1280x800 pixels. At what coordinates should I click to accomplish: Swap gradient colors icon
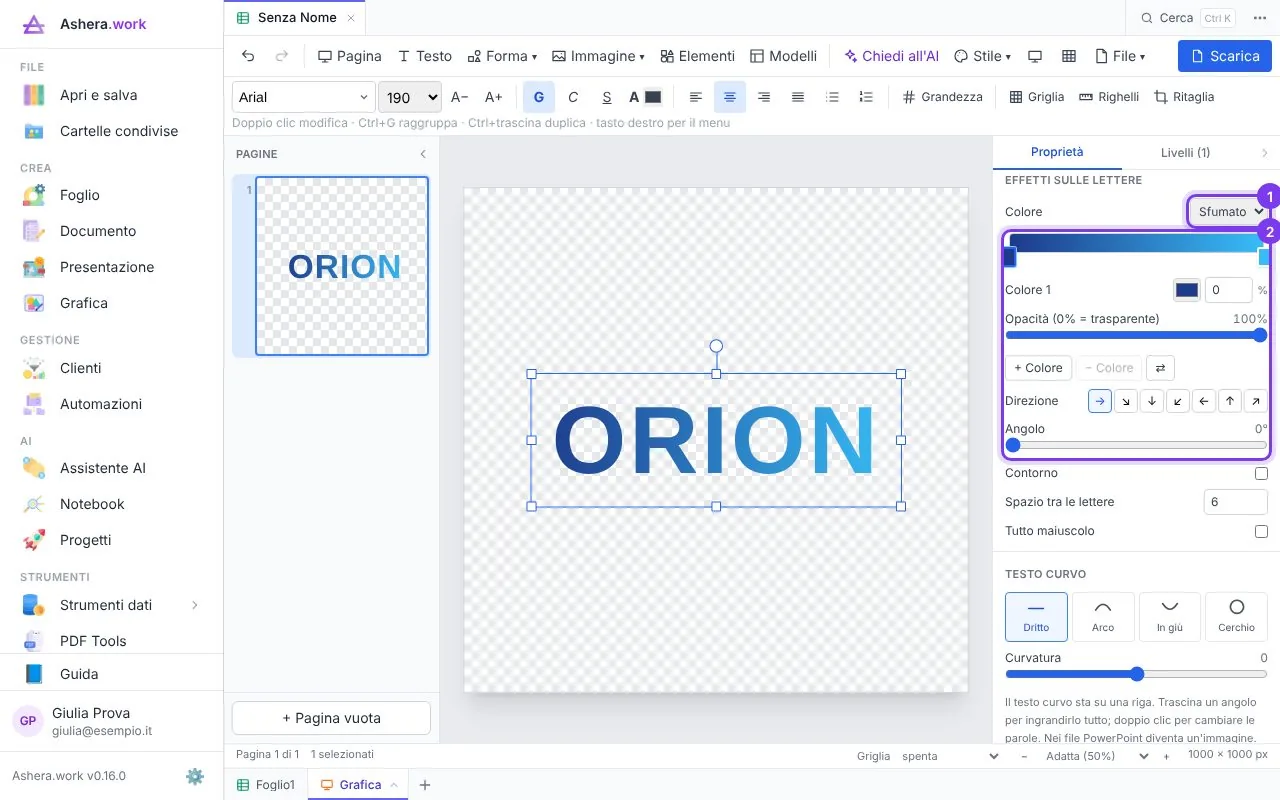[1160, 368]
